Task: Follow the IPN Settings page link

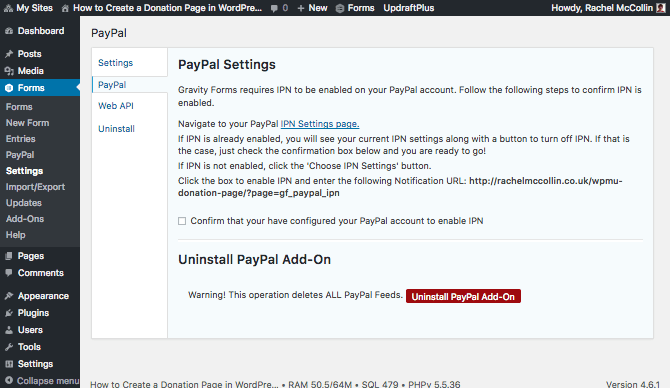Action: coord(320,124)
